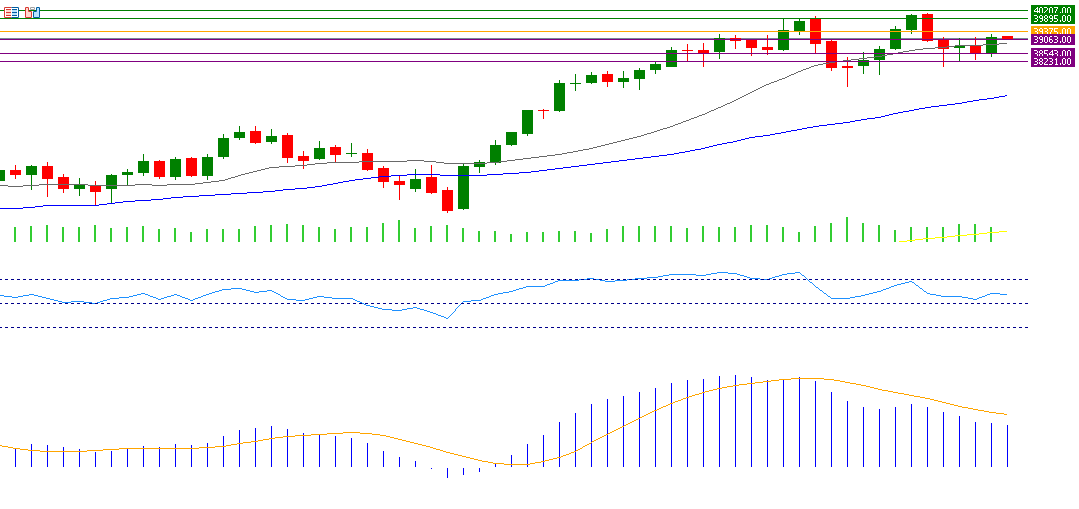Click the tallest green volume bar

coord(847,229)
